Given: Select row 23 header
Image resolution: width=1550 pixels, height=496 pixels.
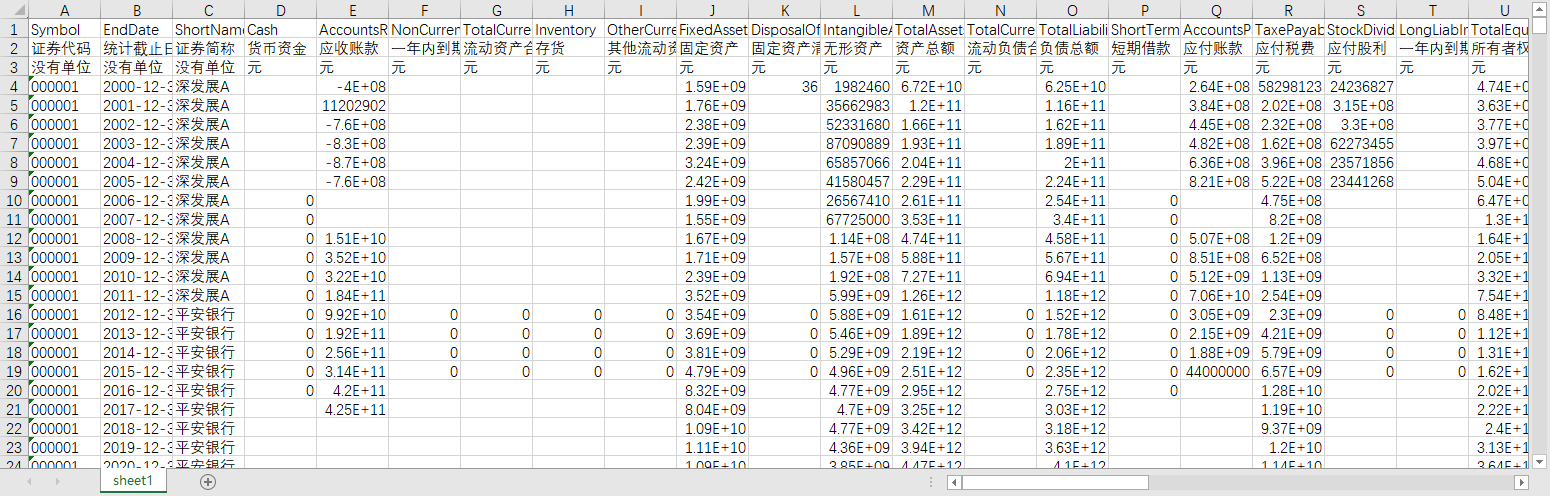Looking at the screenshot, I should 14,448.
